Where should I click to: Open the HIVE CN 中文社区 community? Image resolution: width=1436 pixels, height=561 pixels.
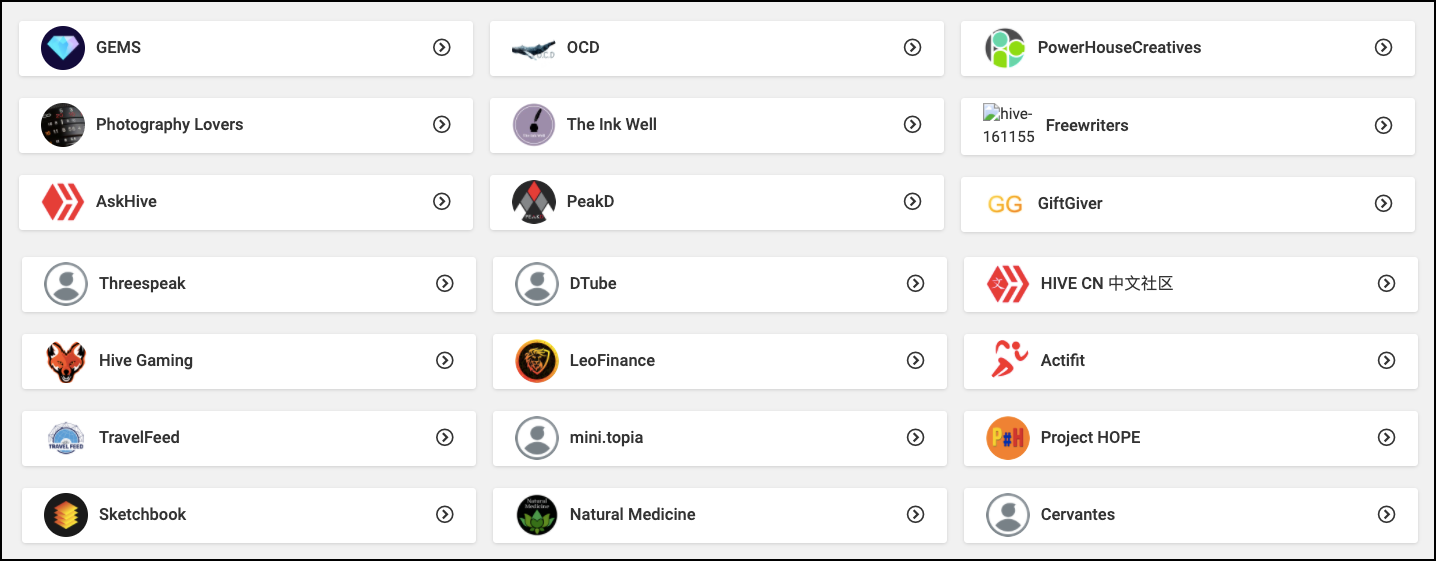[x=1191, y=284]
